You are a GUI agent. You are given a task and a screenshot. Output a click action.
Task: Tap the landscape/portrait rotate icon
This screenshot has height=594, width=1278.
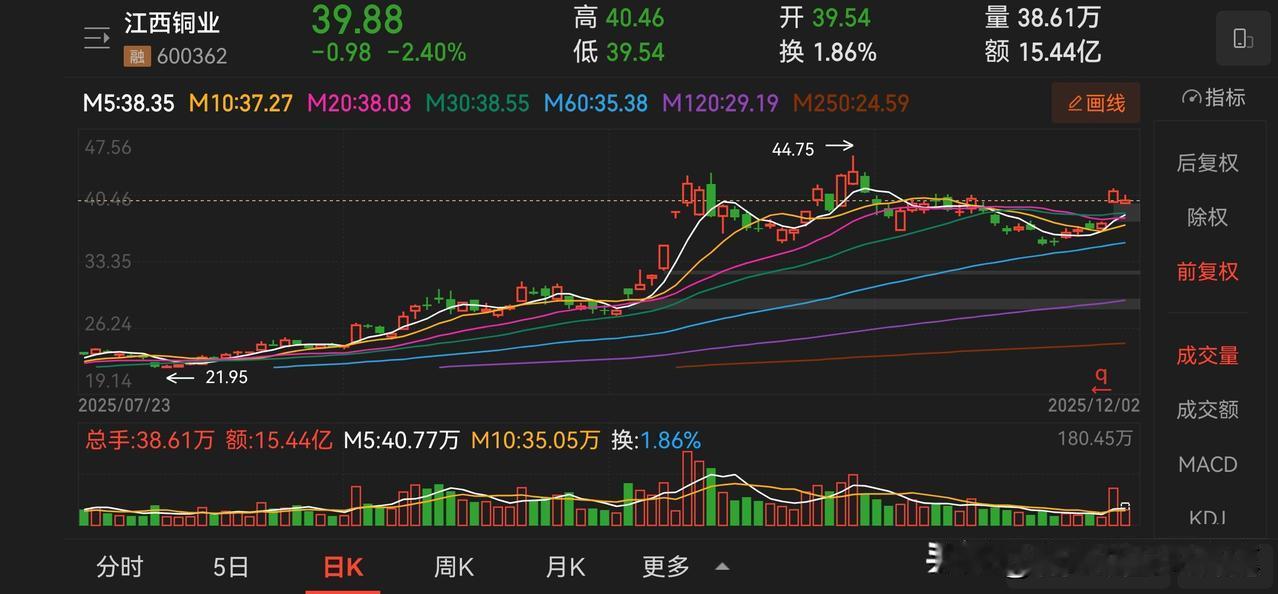[x=1243, y=39]
